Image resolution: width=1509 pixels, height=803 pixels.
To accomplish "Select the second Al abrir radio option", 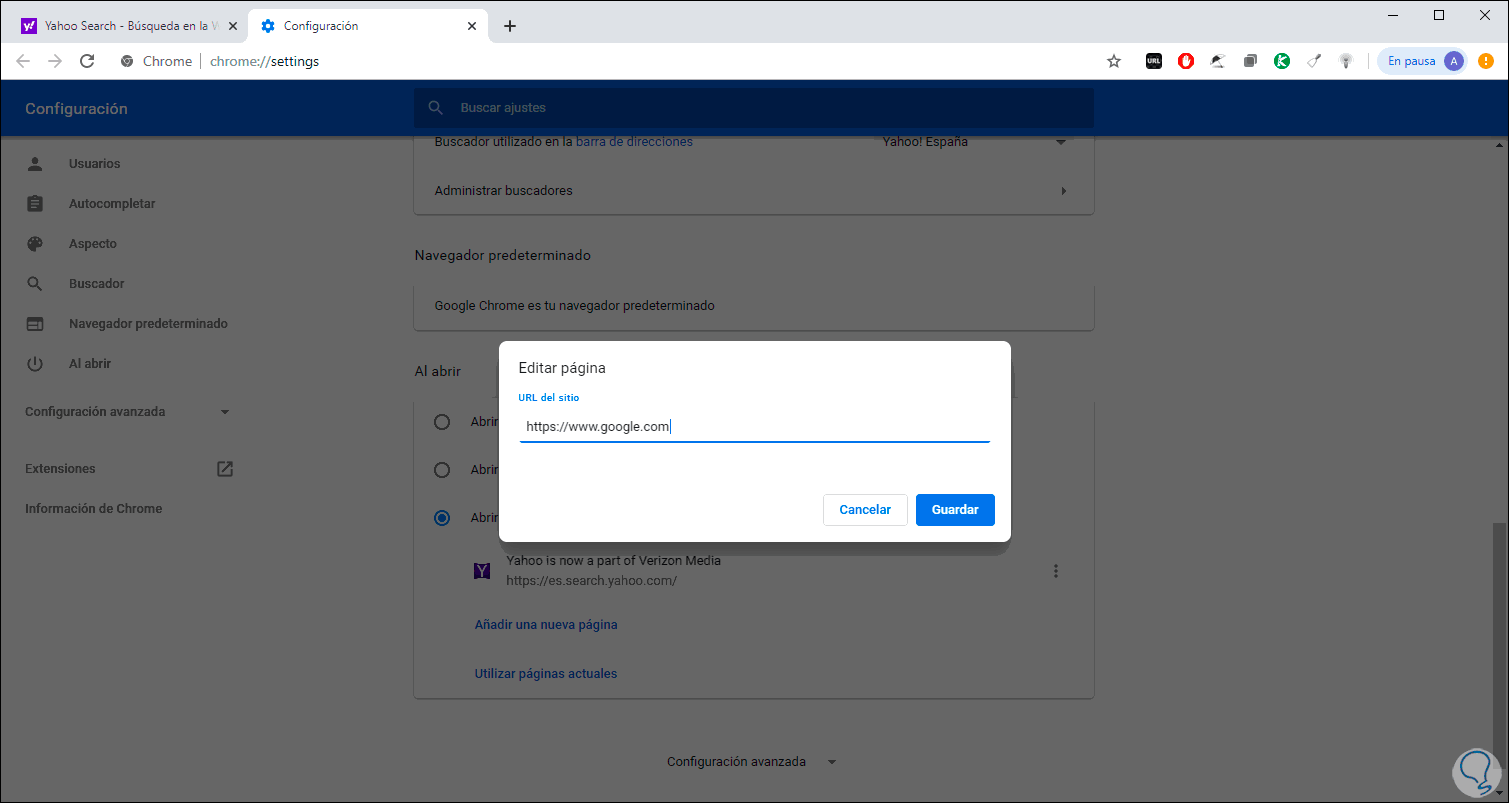I will tap(442, 469).
